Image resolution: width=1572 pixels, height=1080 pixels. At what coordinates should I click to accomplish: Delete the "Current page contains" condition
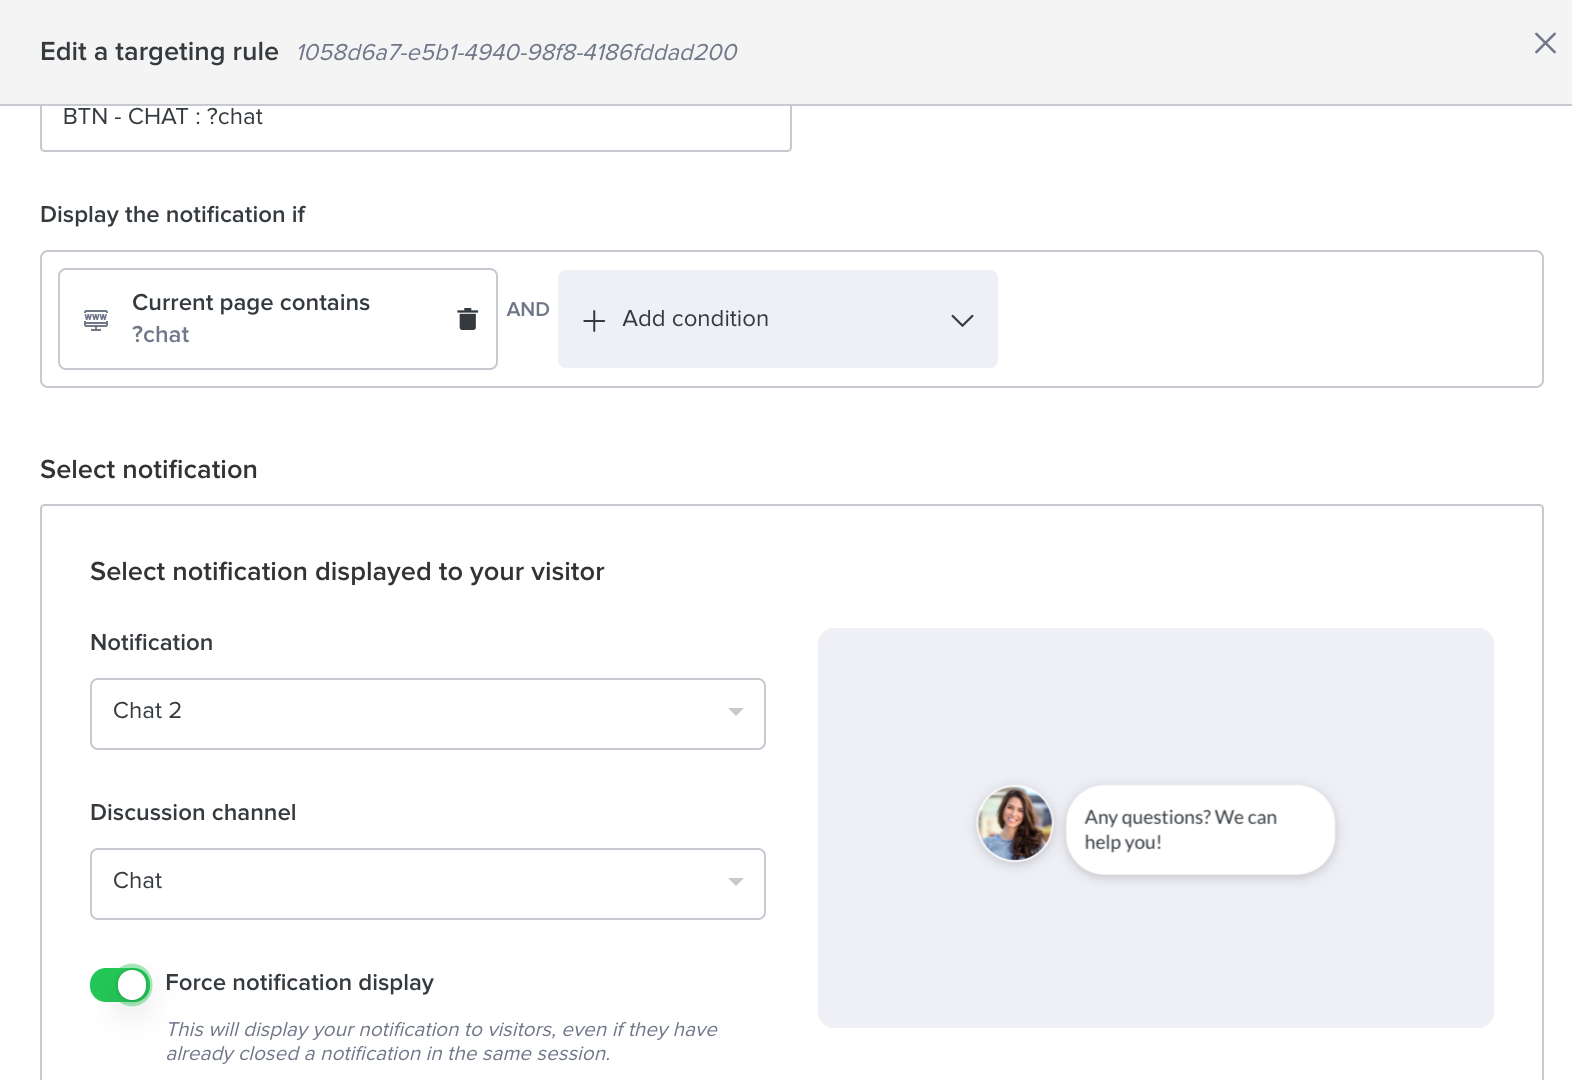467,319
